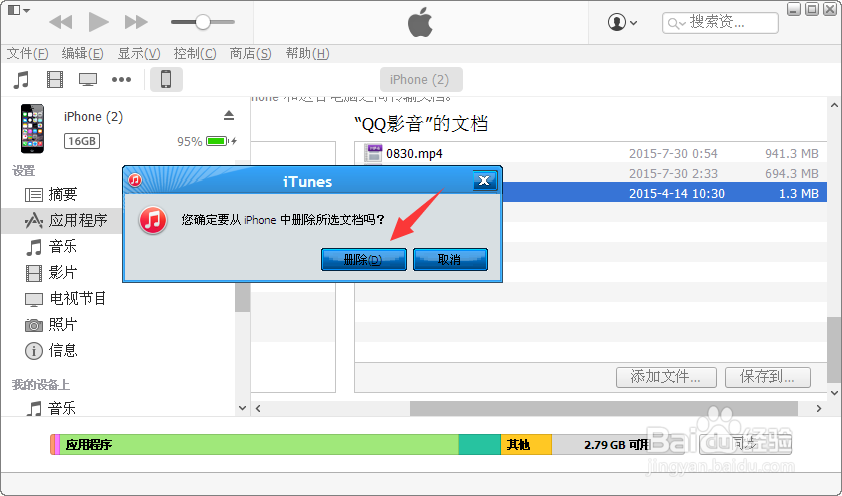Image resolution: width=842 pixels, height=496 pixels.
Task: Click the iPhone device thumbnail
Action: tap(32, 129)
